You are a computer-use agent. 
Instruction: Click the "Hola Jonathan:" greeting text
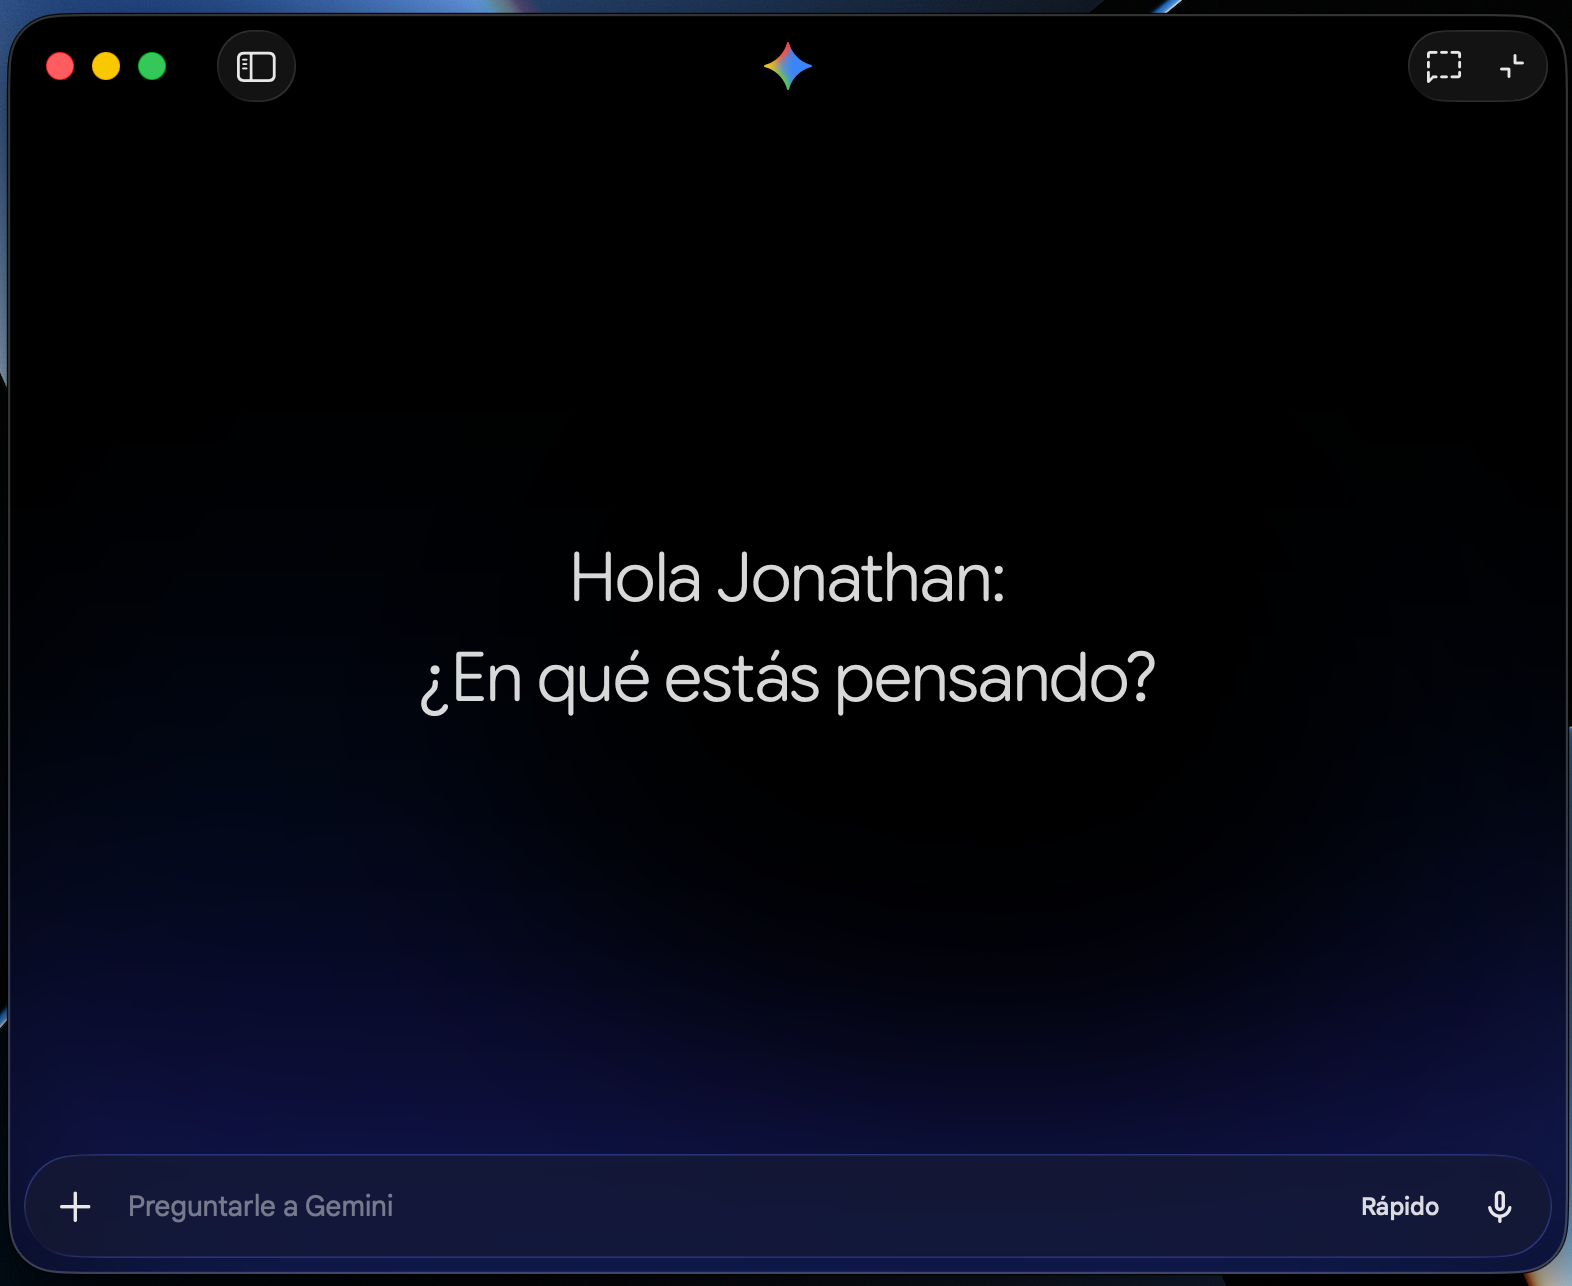point(787,578)
